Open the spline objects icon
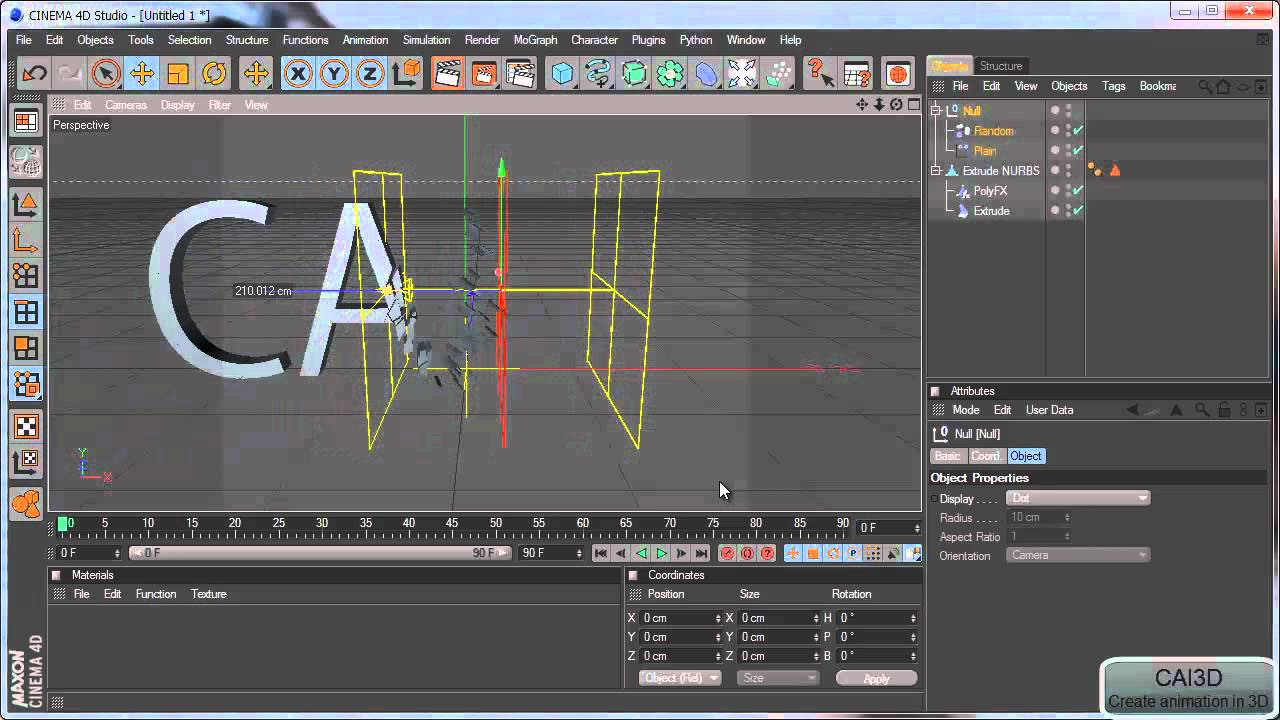Viewport: 1280px width, 720px height. pyautogui.click(x=598, y=74)
